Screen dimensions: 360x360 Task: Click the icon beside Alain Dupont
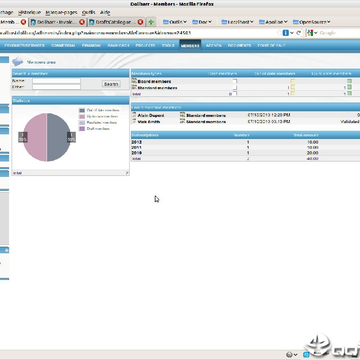point(134,115)
